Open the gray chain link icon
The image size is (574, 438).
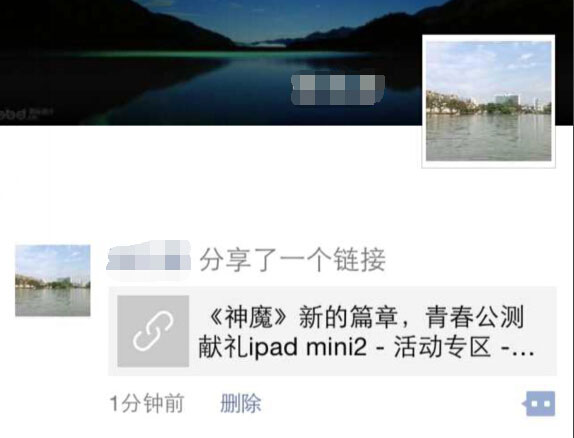point(153,331)
